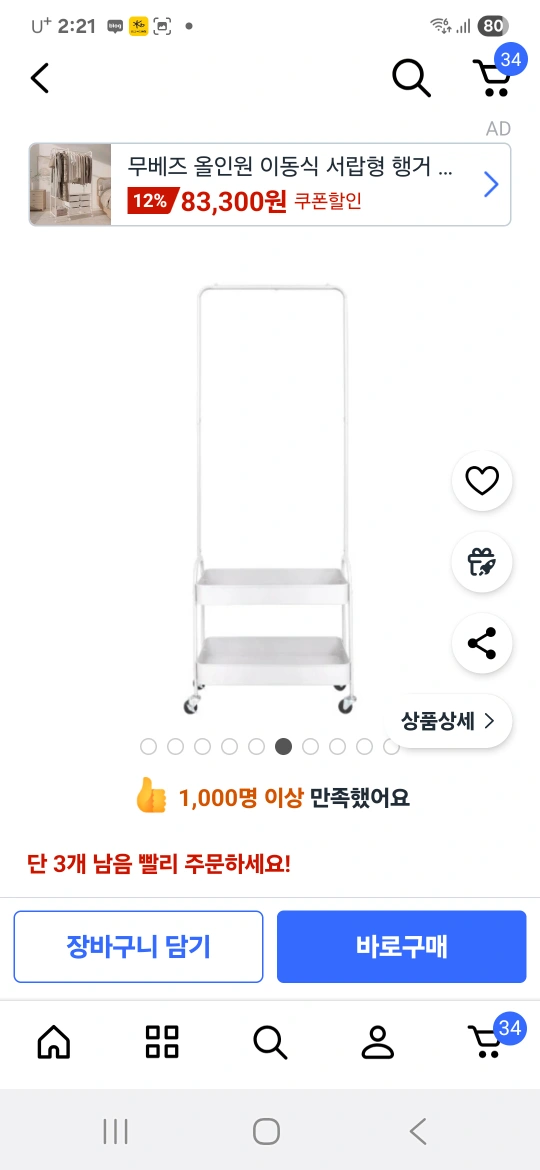Image resolution: width=540 pixels, height=1170 pixels.
Task: Tap the Android recent apps button
Action: [x=116, y=1131]
